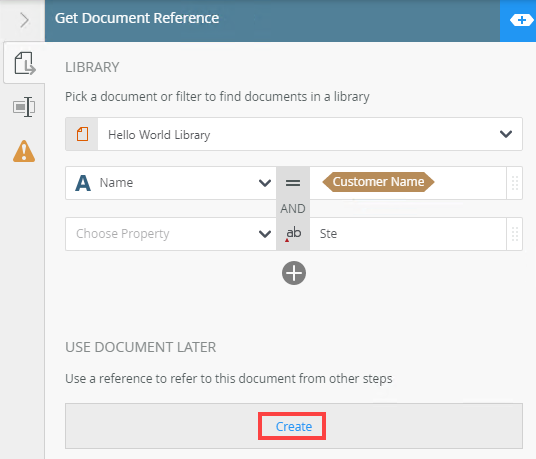The width and height of the screenshot is (536, 459).
Task: Click the ab text operator icon
Action: [x=293, y=234]
